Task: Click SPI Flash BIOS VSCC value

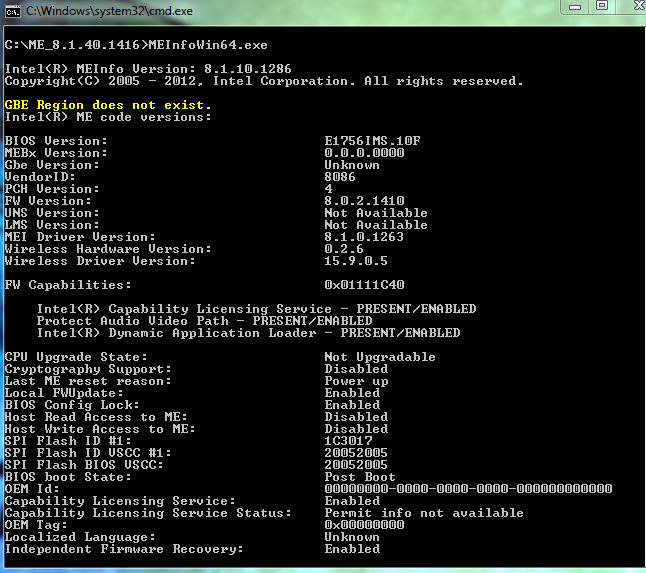Action: (x=356, y=465)
